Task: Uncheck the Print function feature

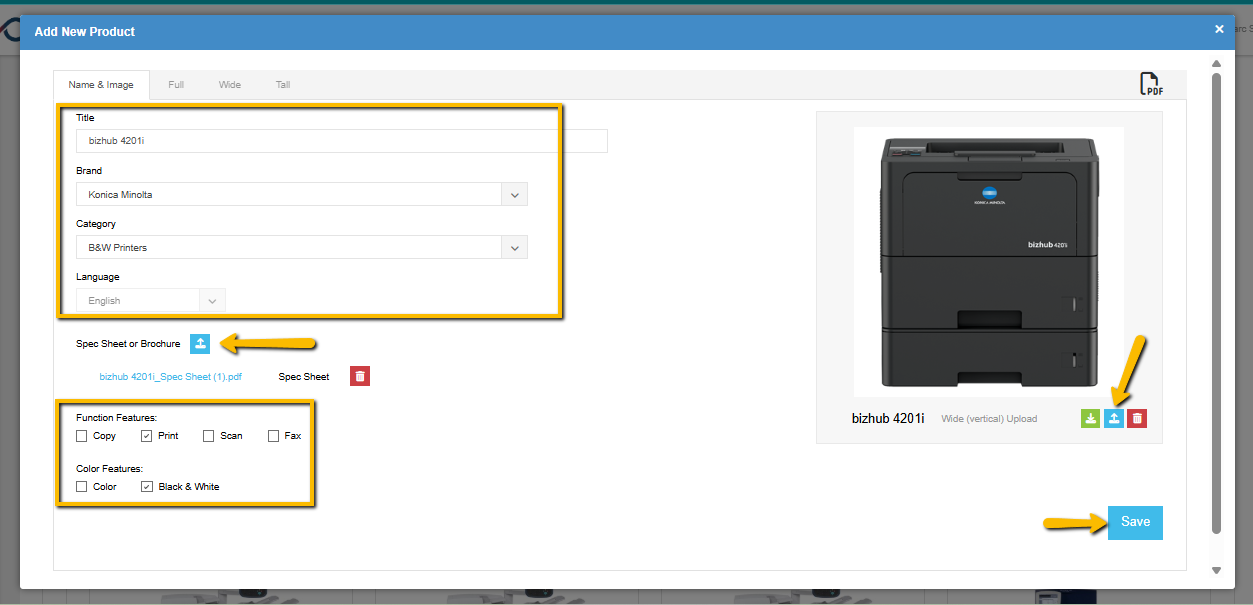Action: click(x=146, y=436)
